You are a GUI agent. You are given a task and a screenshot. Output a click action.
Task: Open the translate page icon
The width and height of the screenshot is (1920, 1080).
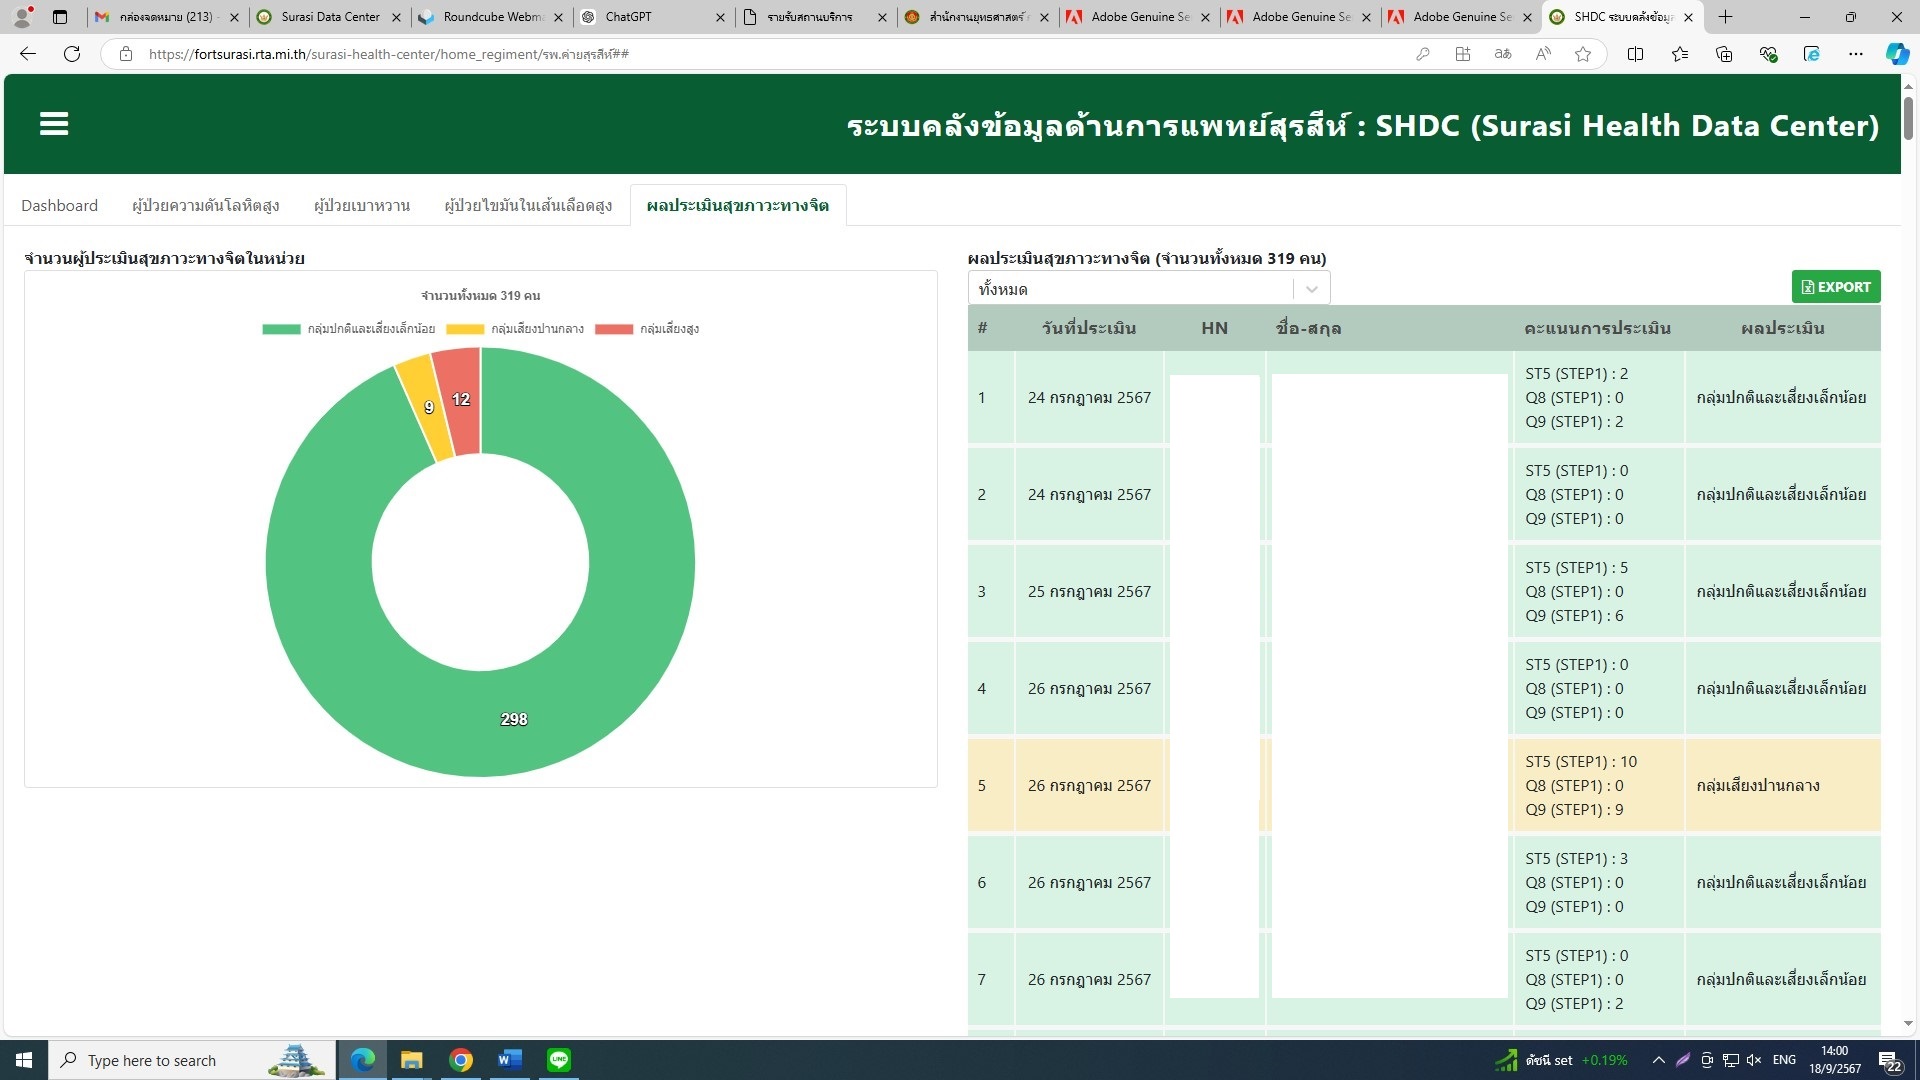(1502, 54)
